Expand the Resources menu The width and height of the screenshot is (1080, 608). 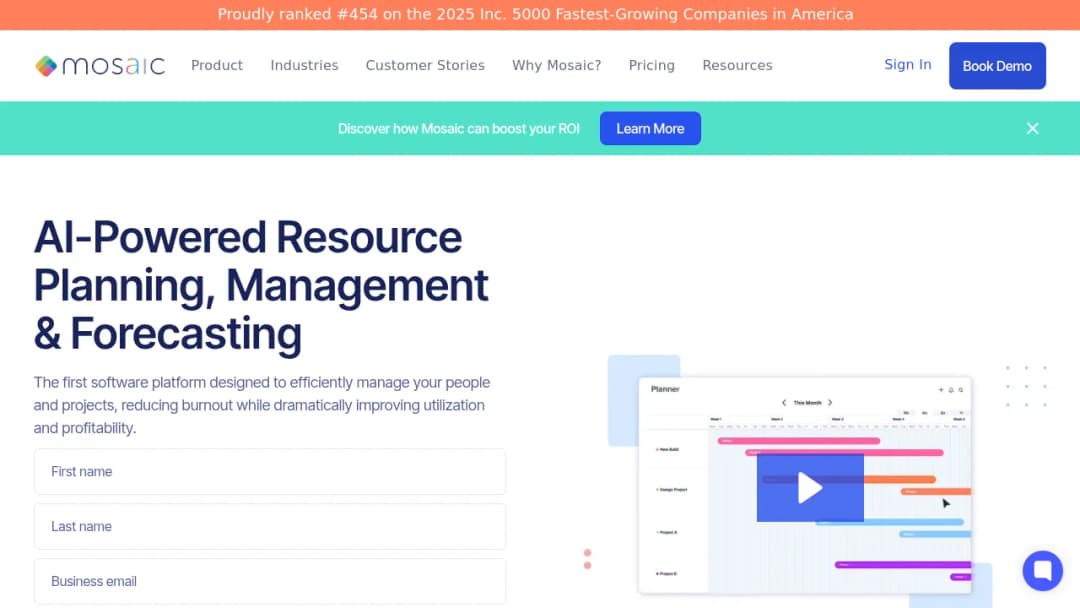click(x=737, y=65)
